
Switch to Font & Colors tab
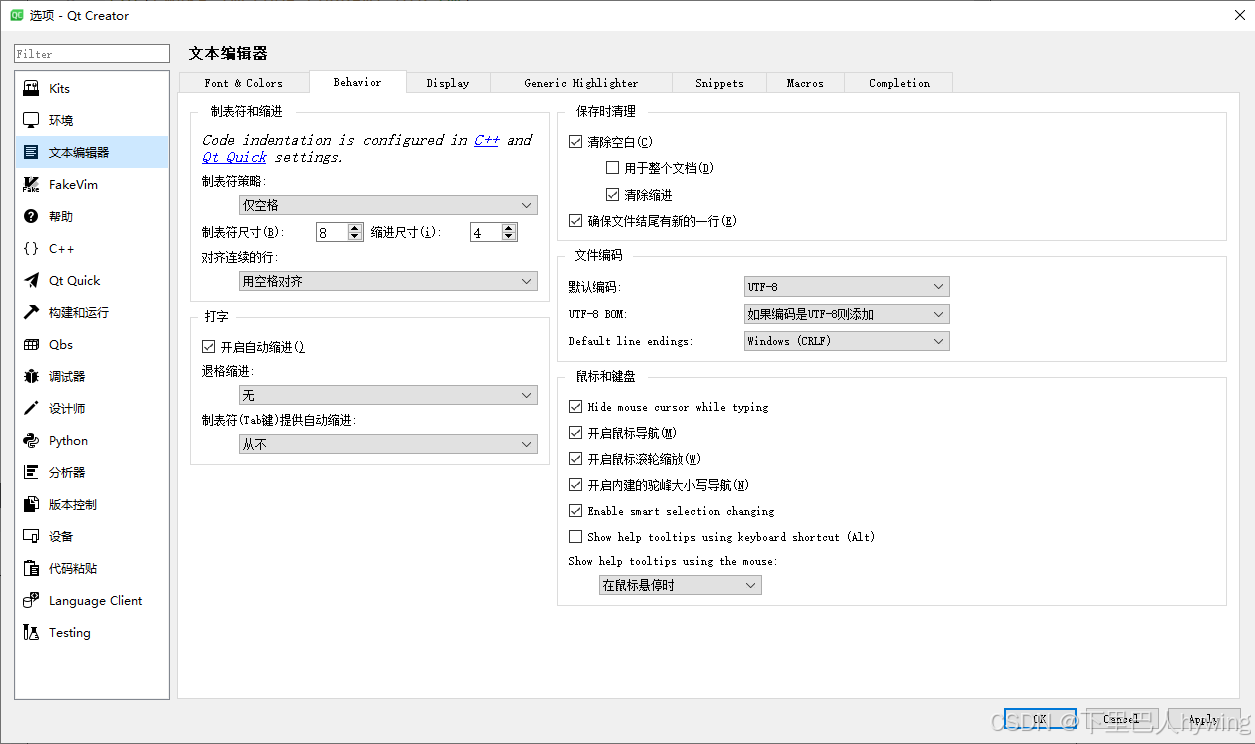243,83
